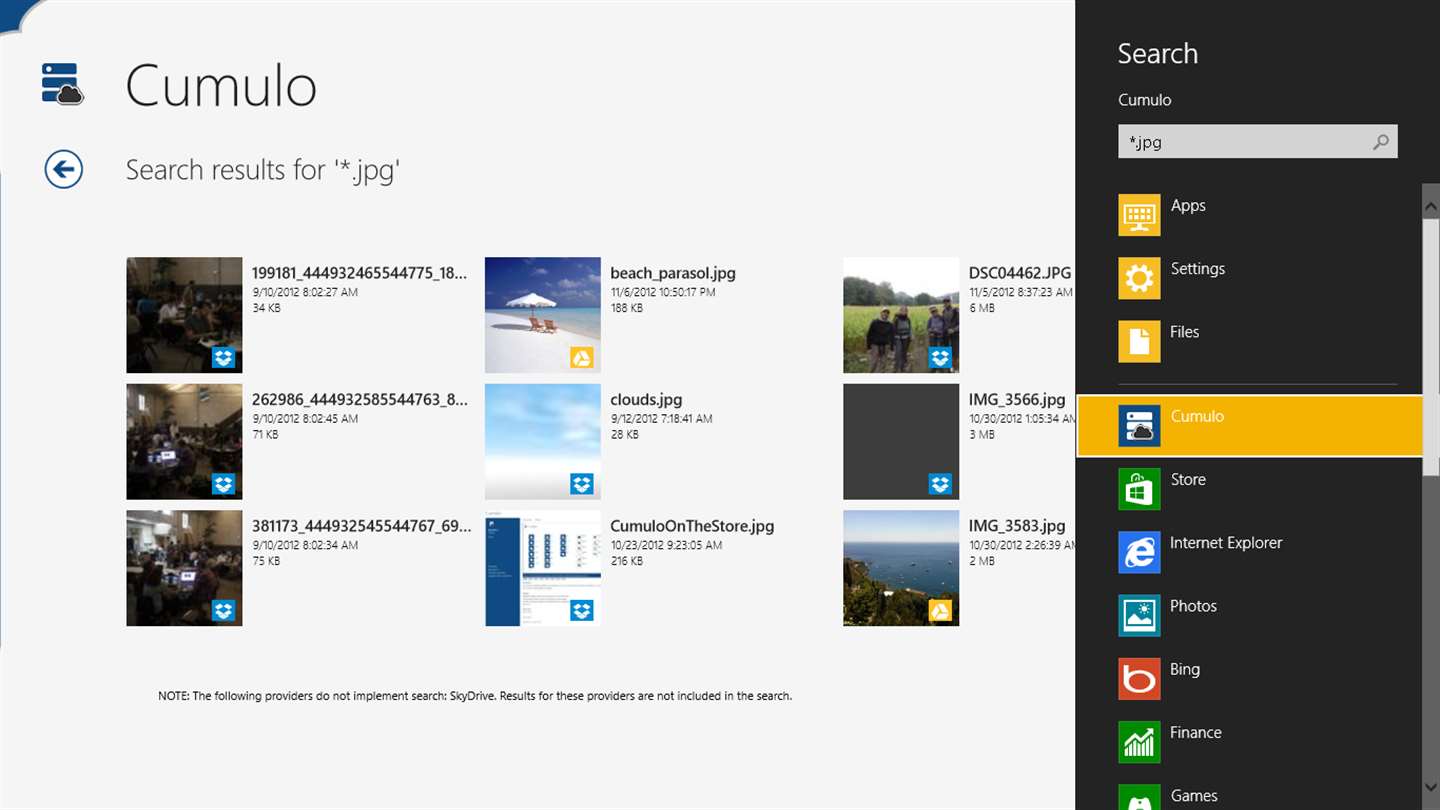Click the Cumulo app icon in the search list
The width and height of the screenshot is (1440, 810).
point(1139,426)
